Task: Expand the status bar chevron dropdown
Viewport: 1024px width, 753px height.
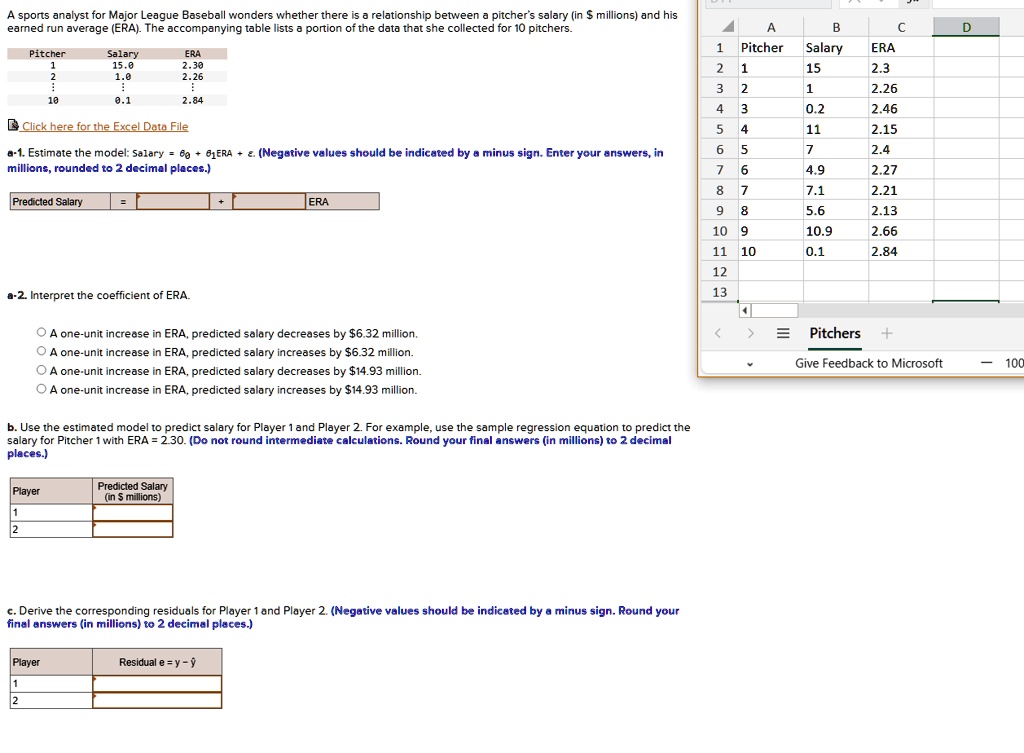Action: click(750, 364)
